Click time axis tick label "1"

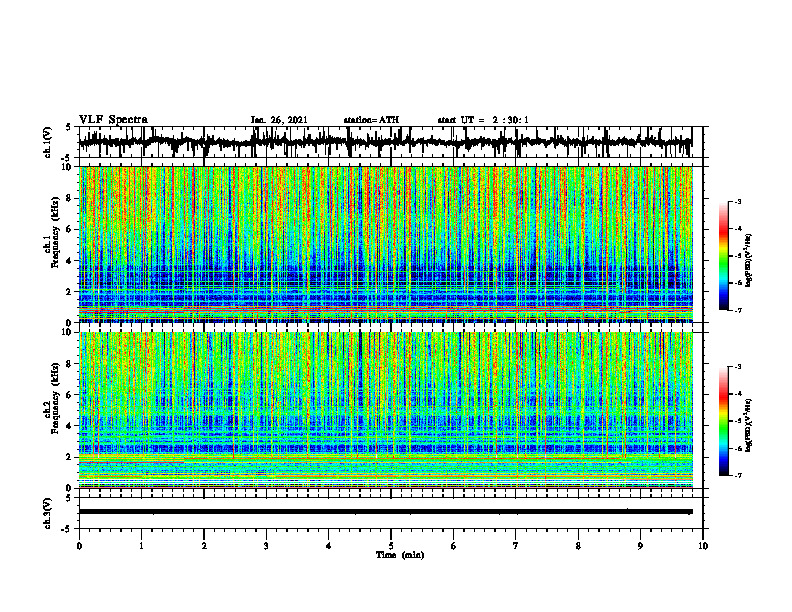point(141,546)
